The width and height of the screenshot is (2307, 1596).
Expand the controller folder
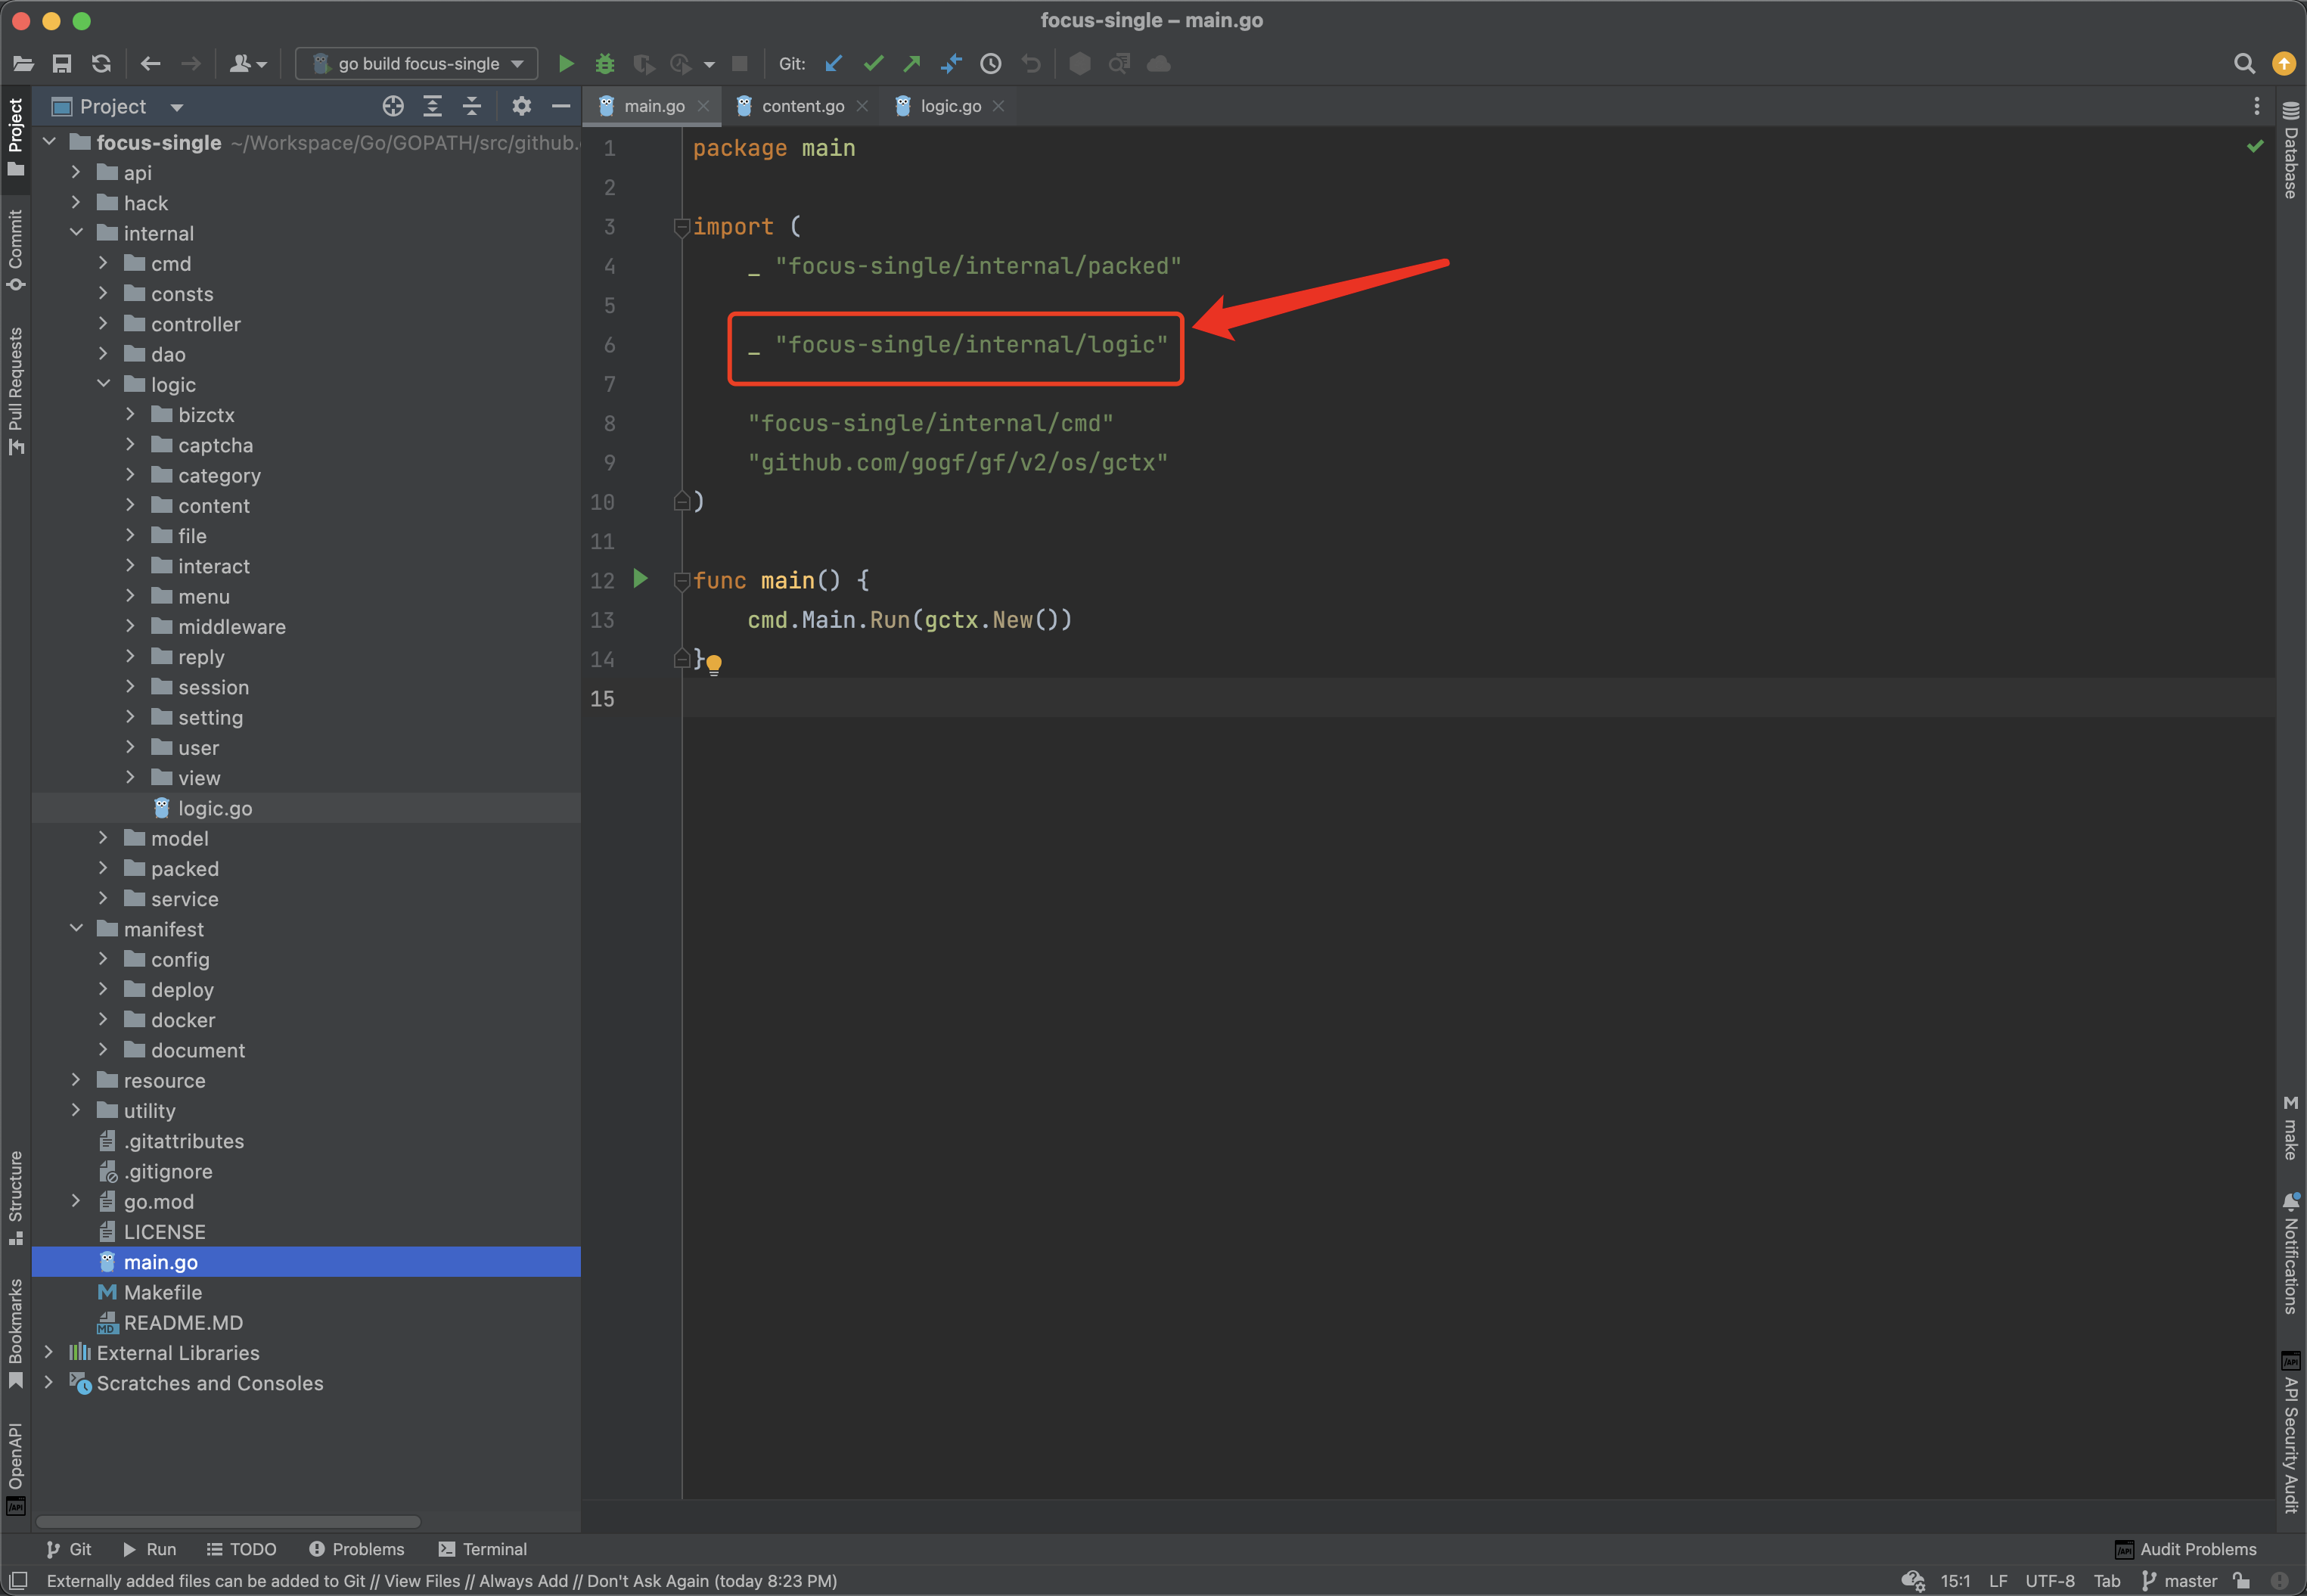[x=103, y=324]
